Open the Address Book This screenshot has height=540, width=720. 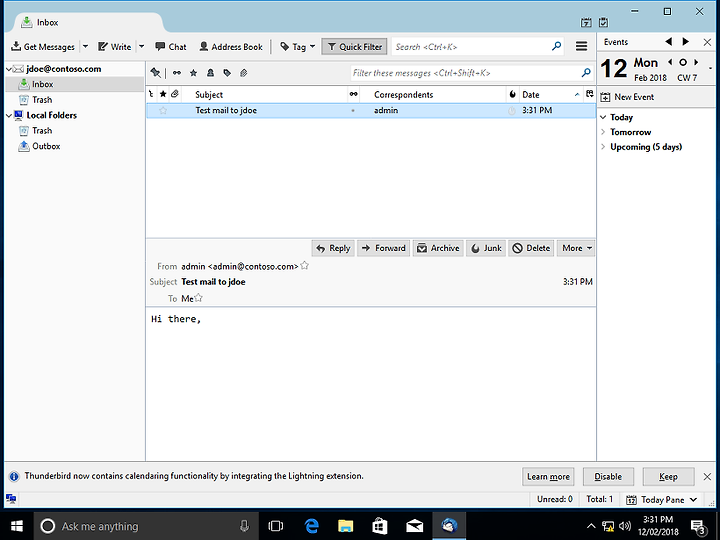[x=231, y=46]
